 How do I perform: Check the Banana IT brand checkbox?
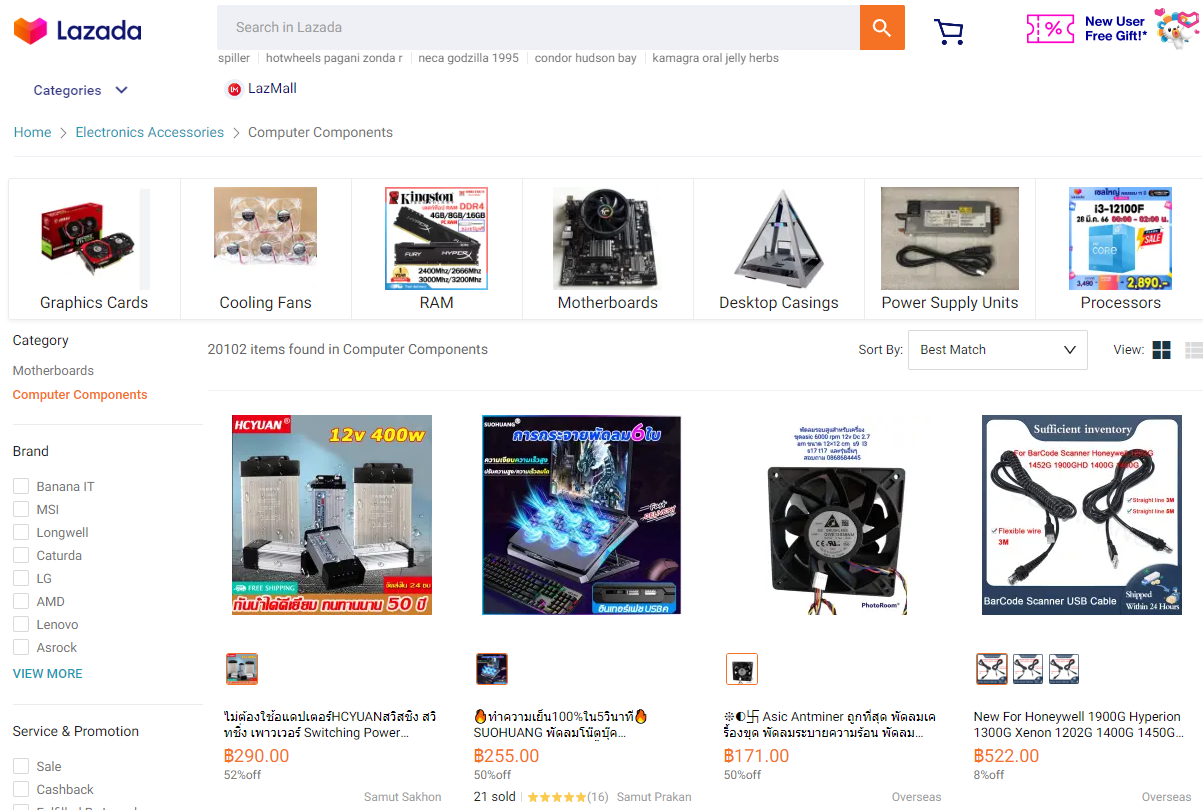click(20, 486)
